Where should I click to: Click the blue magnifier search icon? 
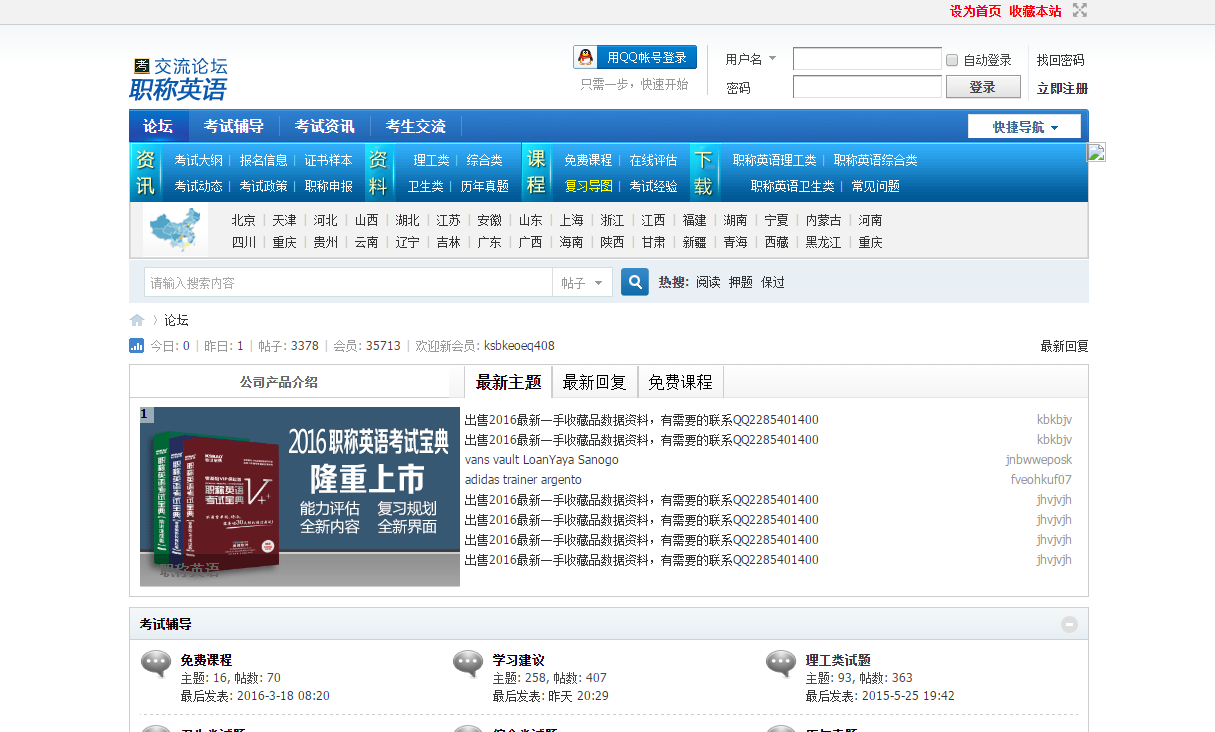(634, 282)
